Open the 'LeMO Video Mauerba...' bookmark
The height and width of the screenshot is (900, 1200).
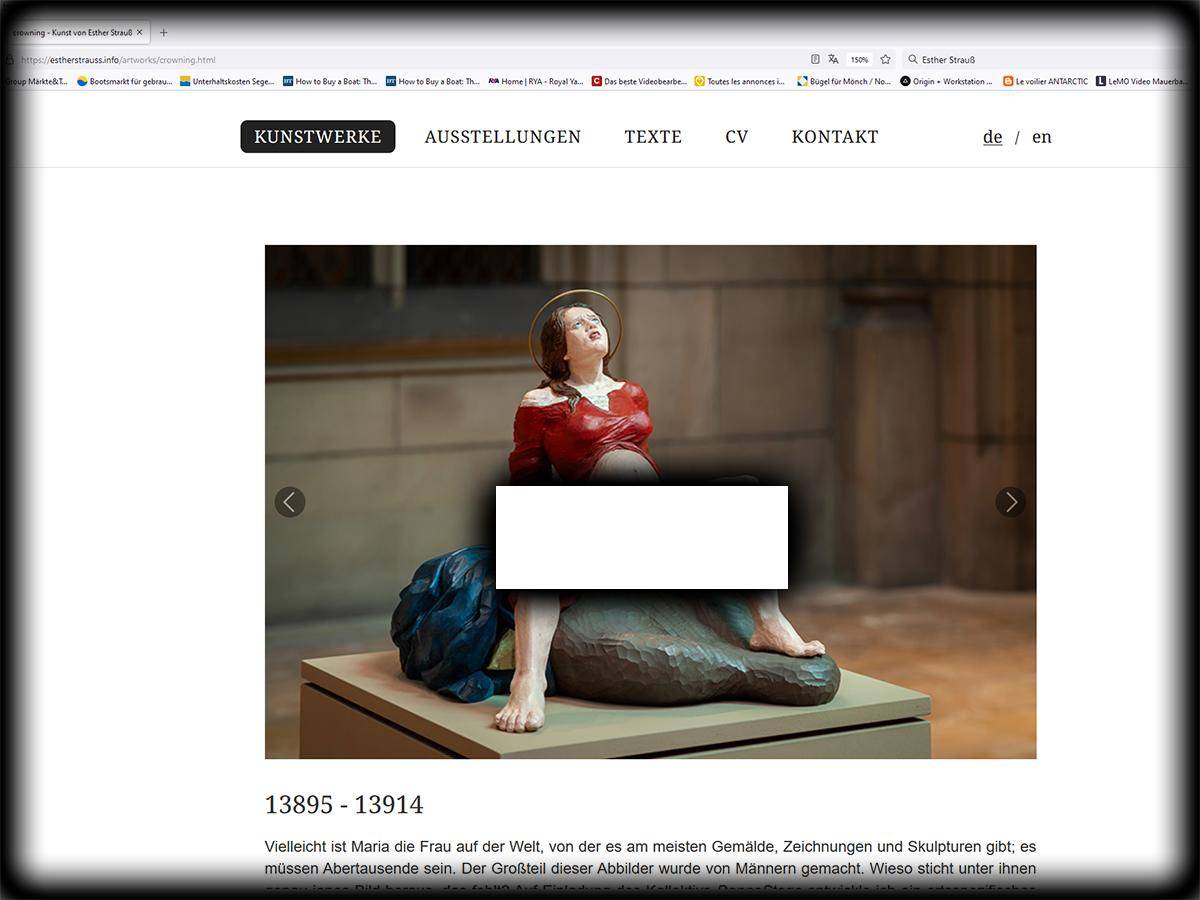[1142, 81]
